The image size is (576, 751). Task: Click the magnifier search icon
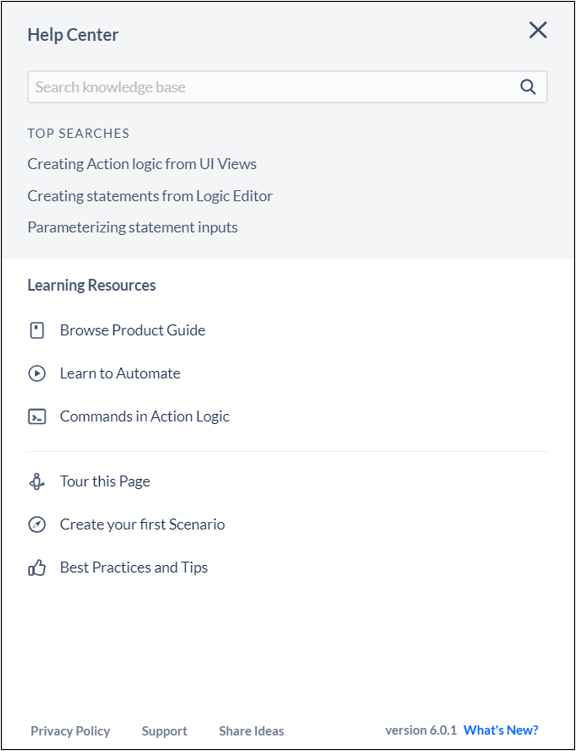pyautogui.click(x=528, y=87)
